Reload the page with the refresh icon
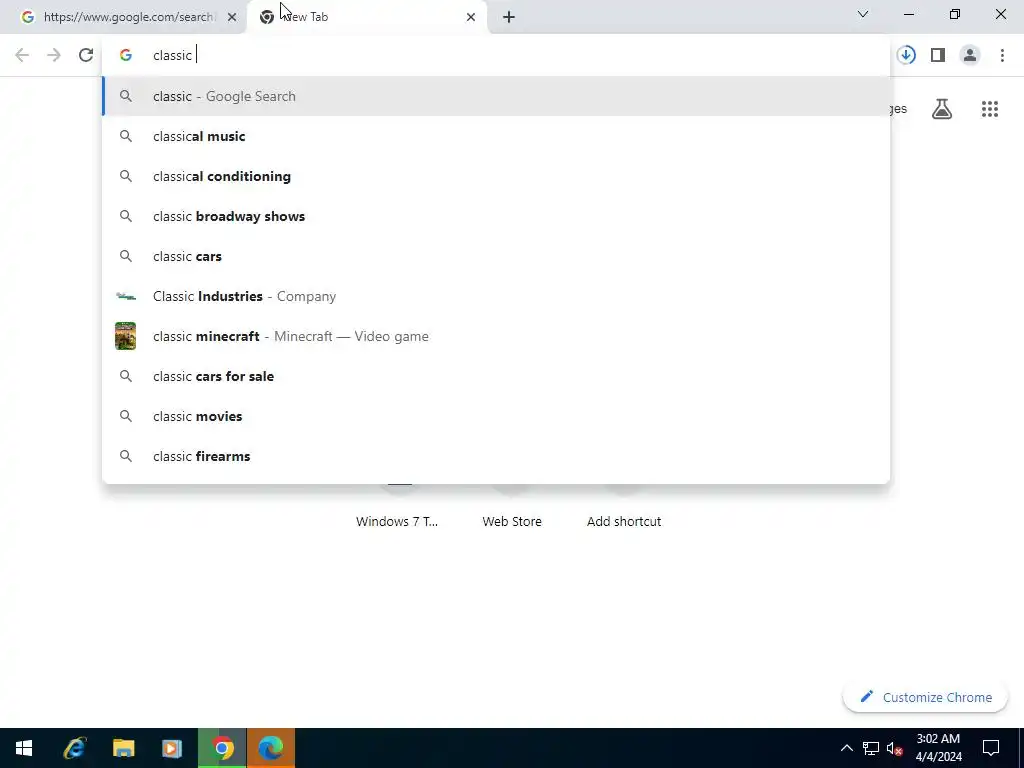The image size is (1024, 768). (x=86, y=55)
